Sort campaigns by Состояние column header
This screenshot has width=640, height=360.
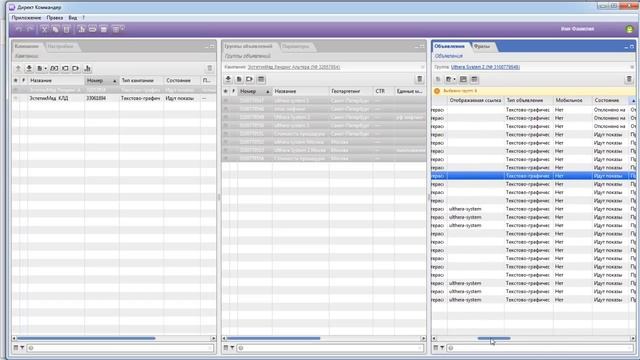[182, 80]
